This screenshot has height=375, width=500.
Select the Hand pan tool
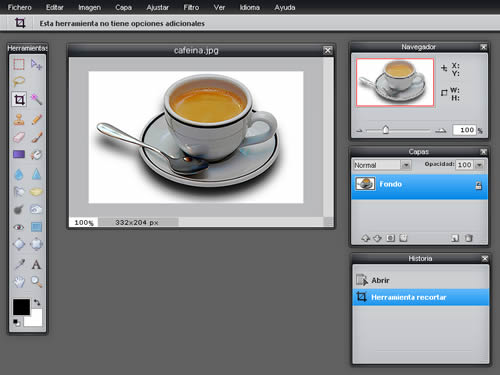(19, 282)
